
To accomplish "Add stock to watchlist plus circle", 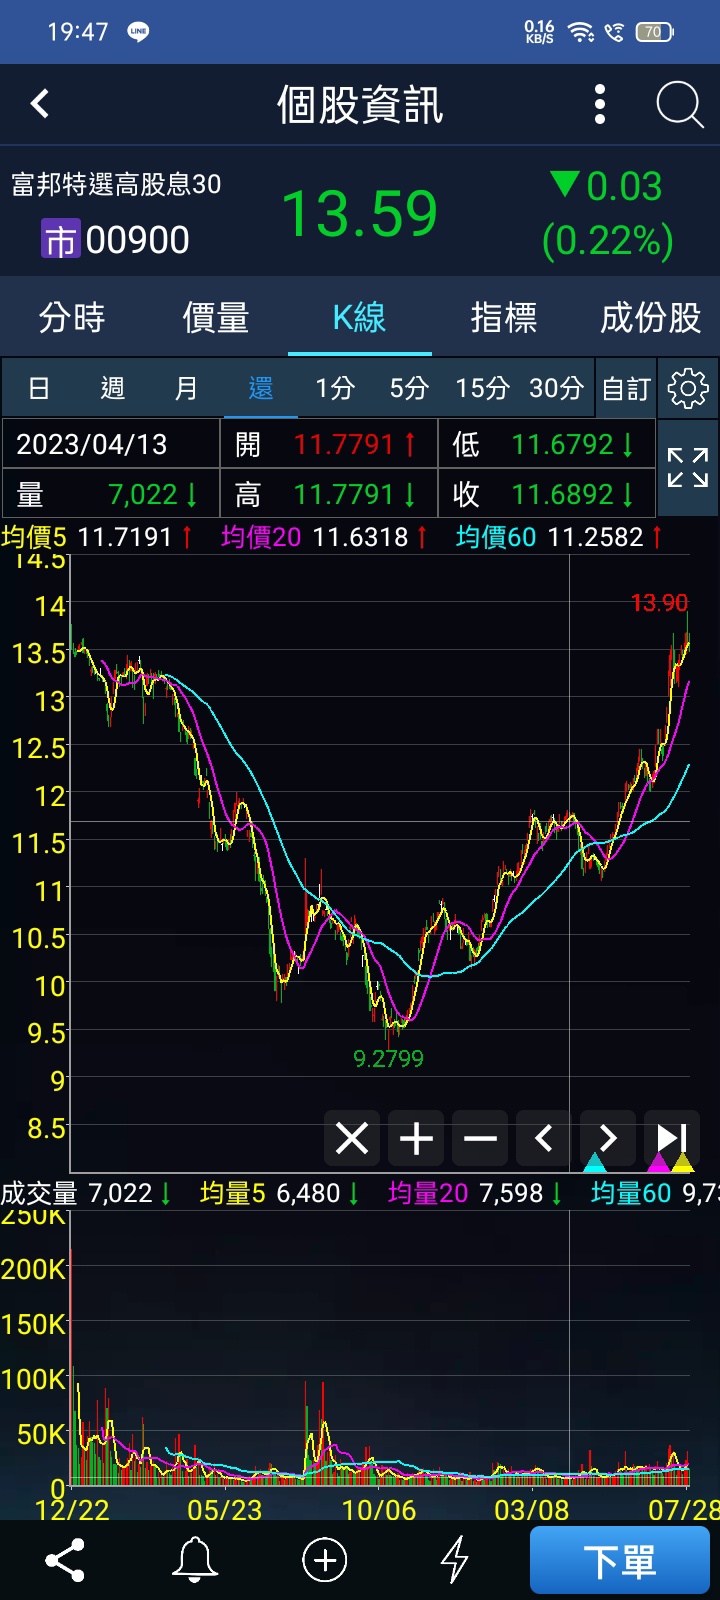I will click(x=325, y=1560).
